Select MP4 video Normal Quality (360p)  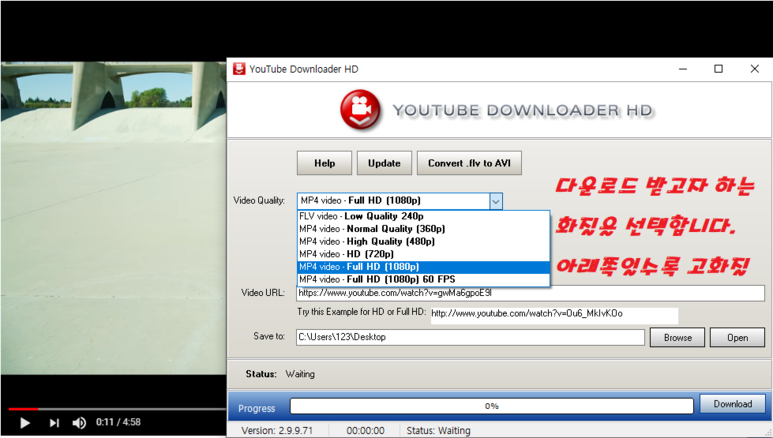coord(423,229)
